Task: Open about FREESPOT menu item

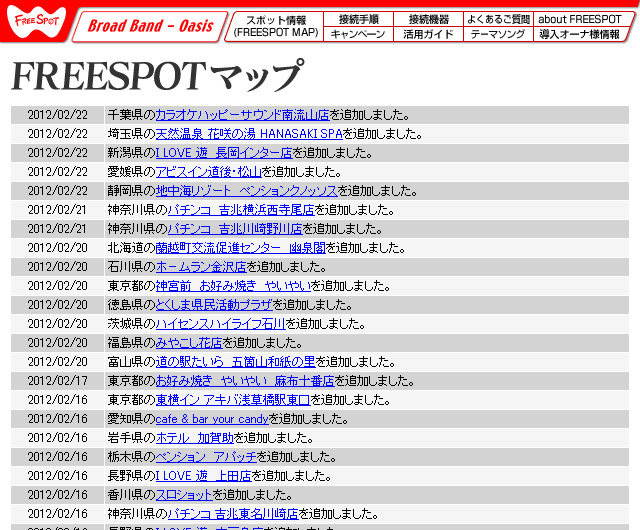Action: 582,19
